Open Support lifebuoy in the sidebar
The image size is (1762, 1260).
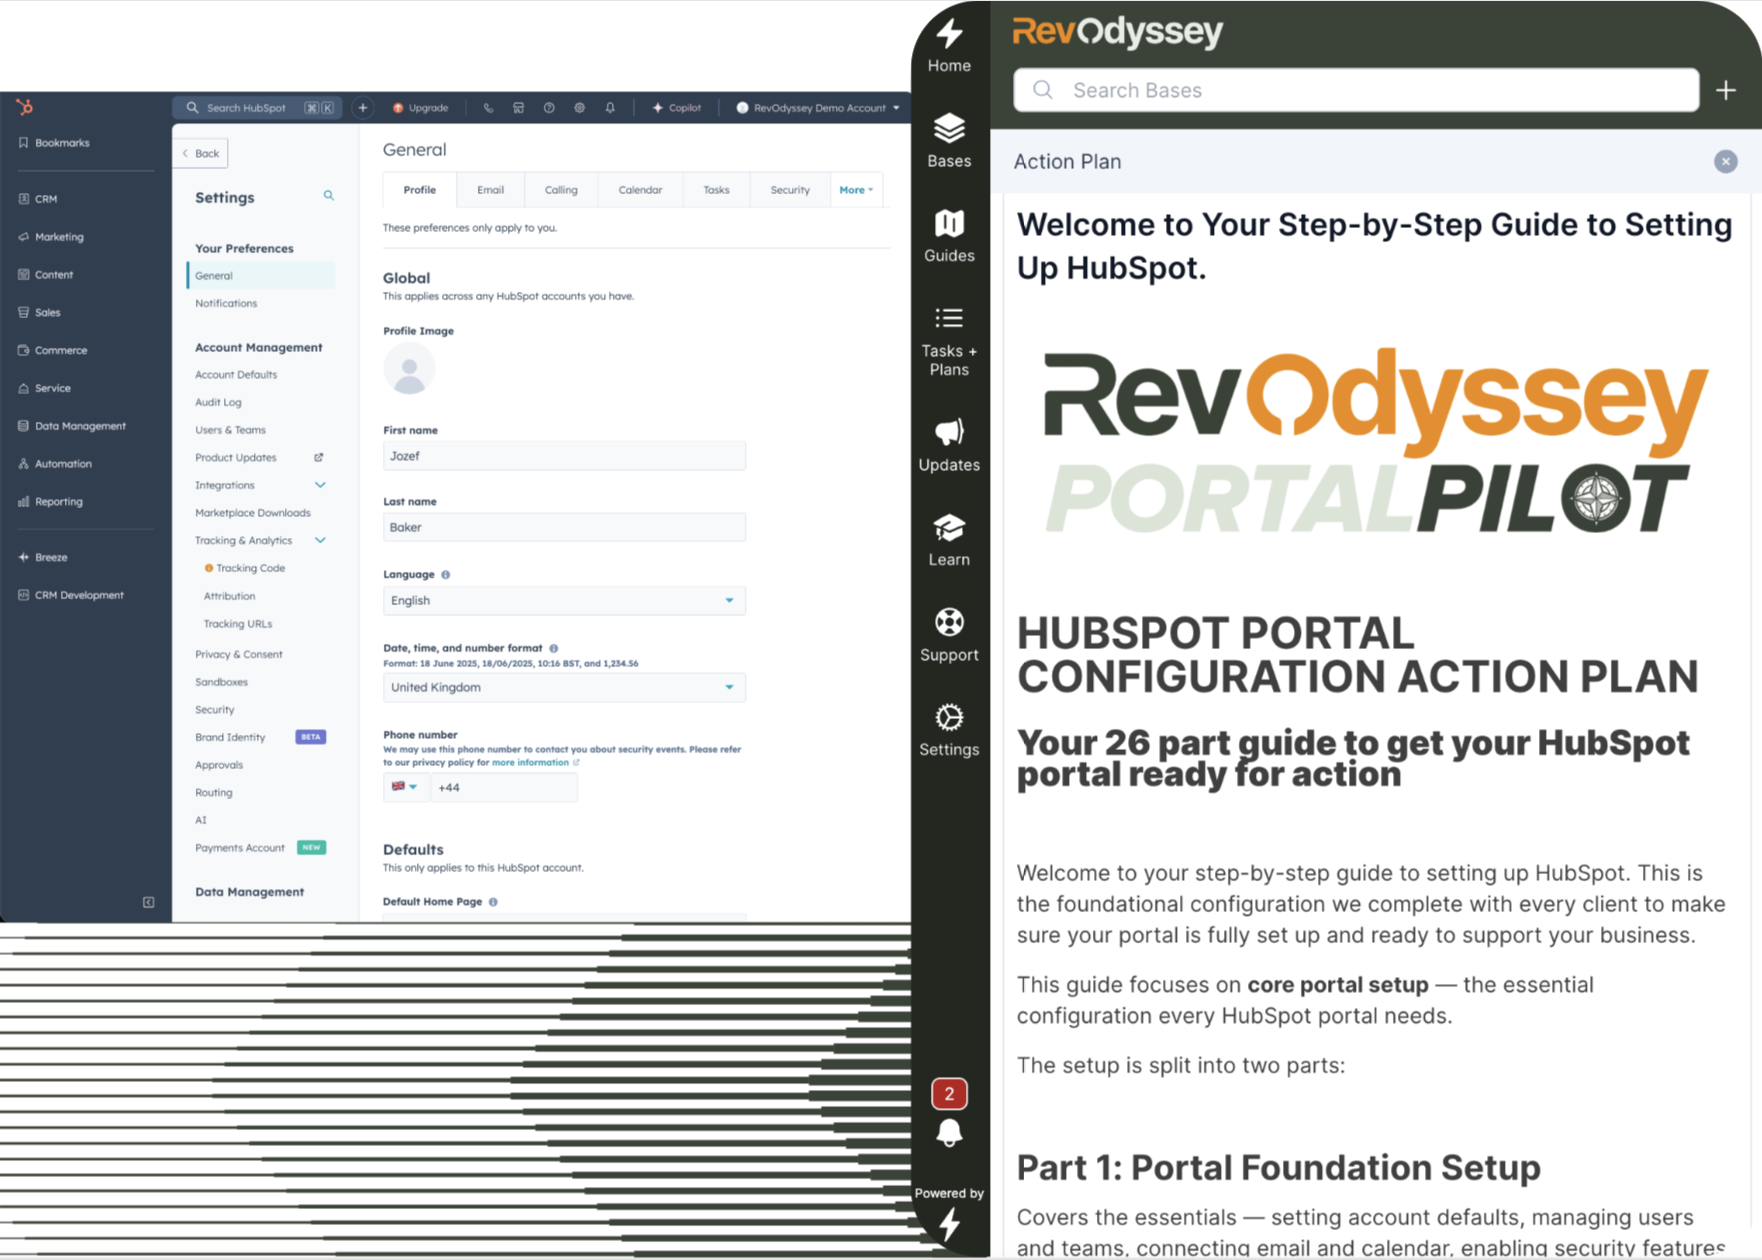click(x=949, y=635)
